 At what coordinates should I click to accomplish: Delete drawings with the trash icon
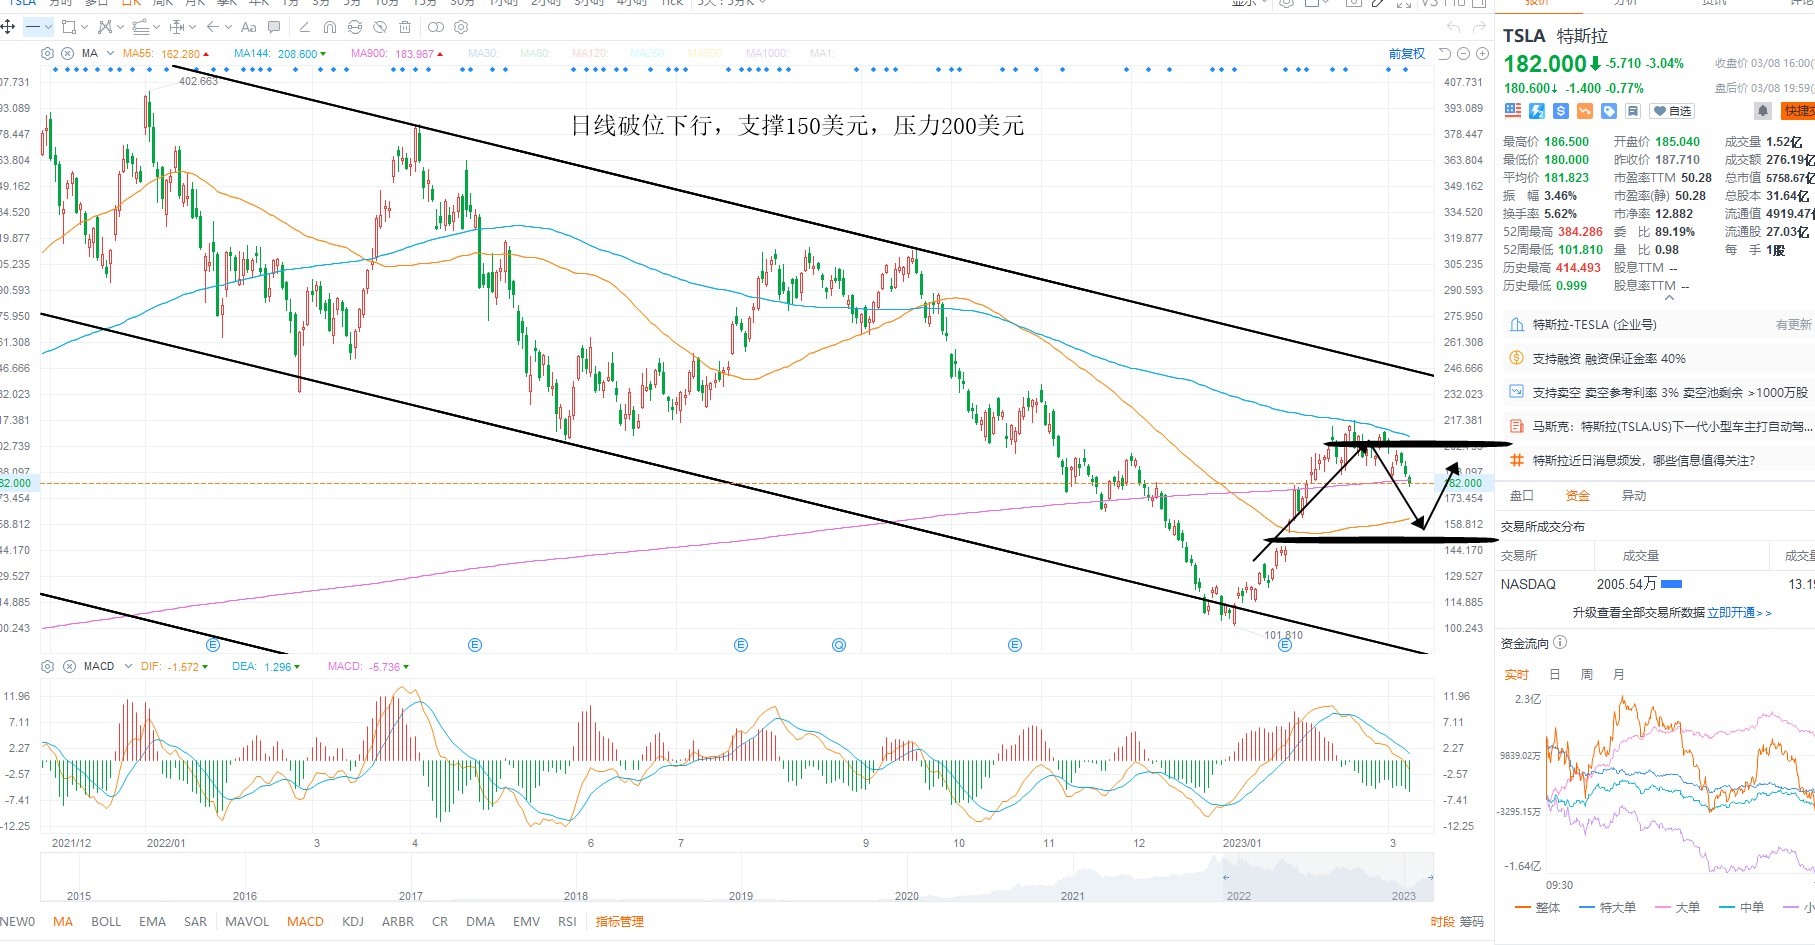(405, 27)
